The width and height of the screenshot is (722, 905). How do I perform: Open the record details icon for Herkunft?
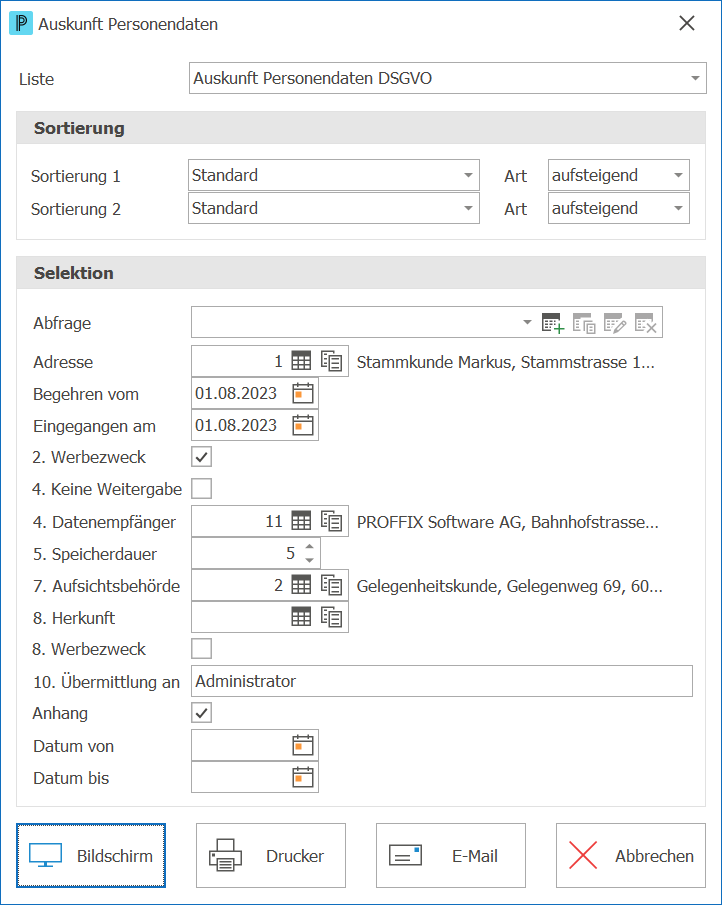332,617
